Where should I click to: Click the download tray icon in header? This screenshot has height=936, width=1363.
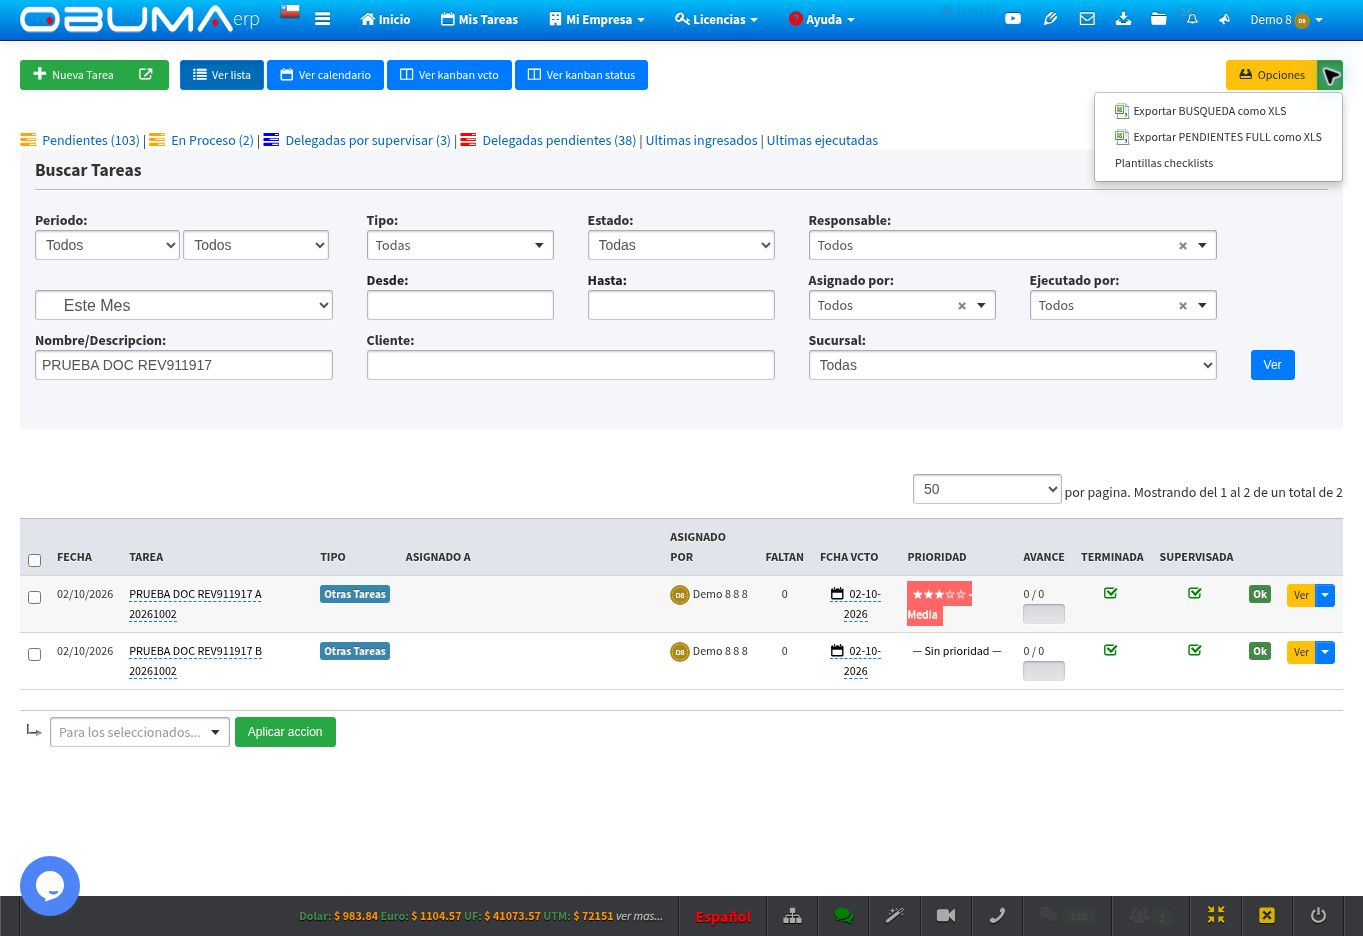1123,19
